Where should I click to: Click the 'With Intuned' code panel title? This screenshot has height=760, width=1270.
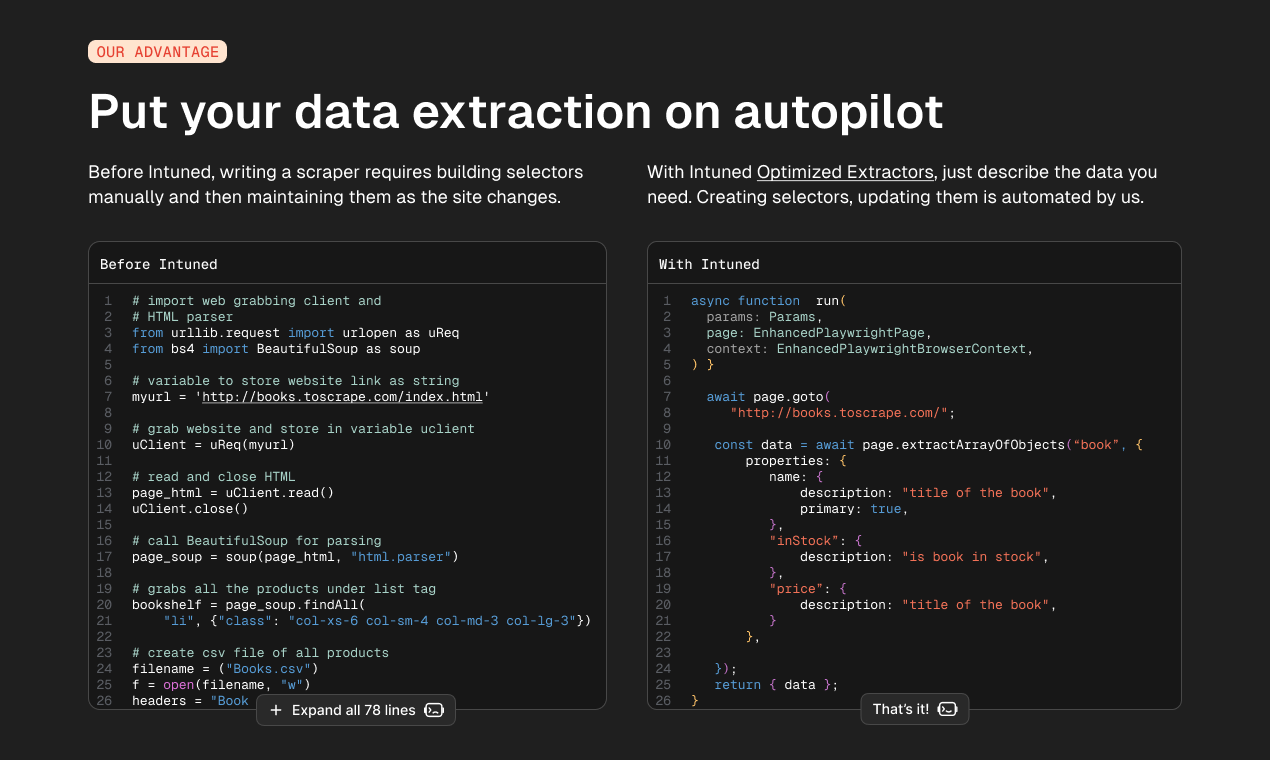pyautogui.click(x=709, y=264)
